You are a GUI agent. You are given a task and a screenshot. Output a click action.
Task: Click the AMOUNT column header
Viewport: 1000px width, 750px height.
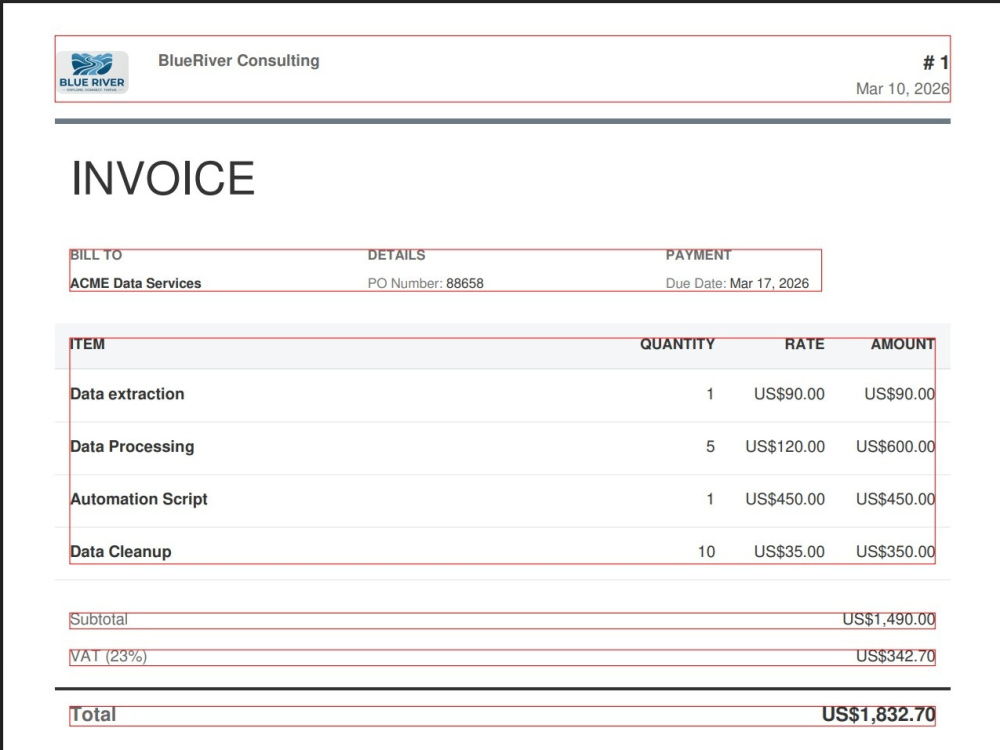[902, 344]
